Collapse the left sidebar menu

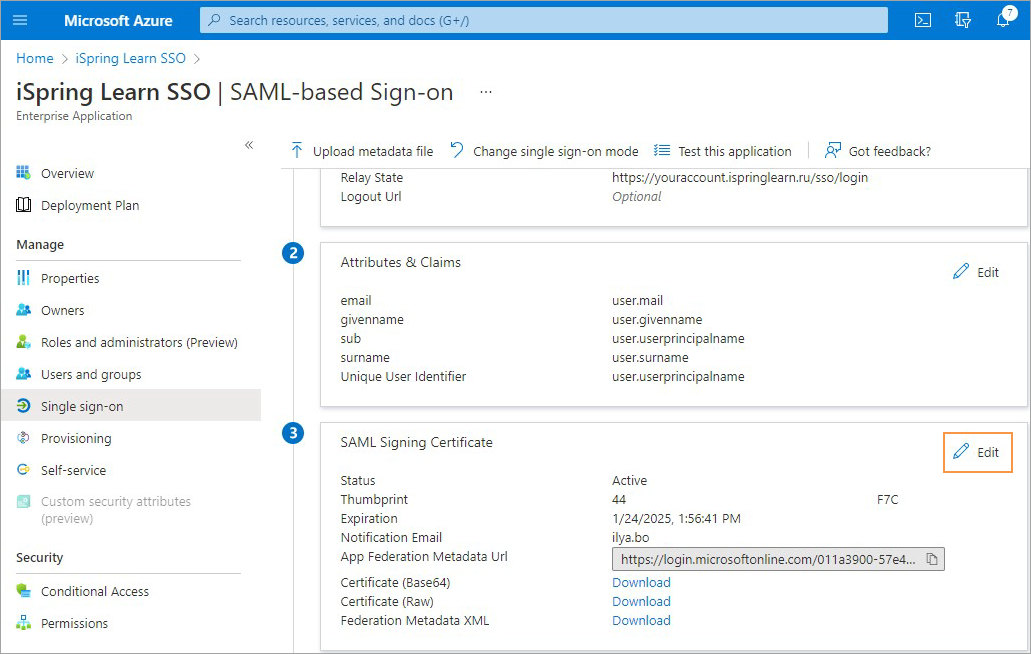[x=249, y=145]
